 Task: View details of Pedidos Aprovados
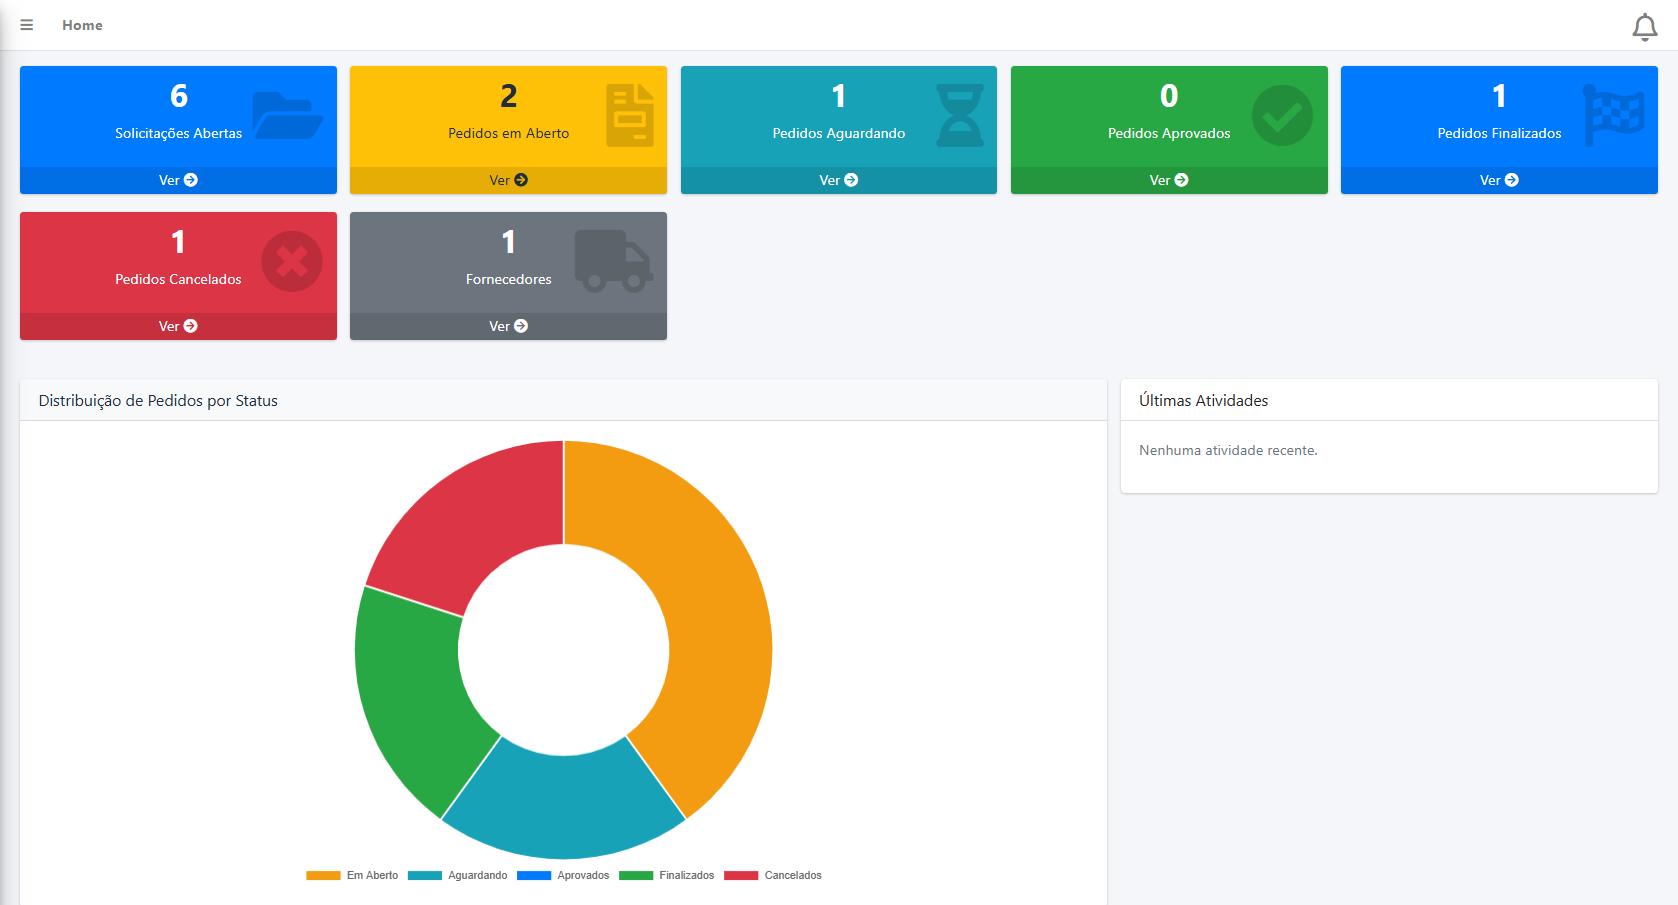[x=1168, y=180]
